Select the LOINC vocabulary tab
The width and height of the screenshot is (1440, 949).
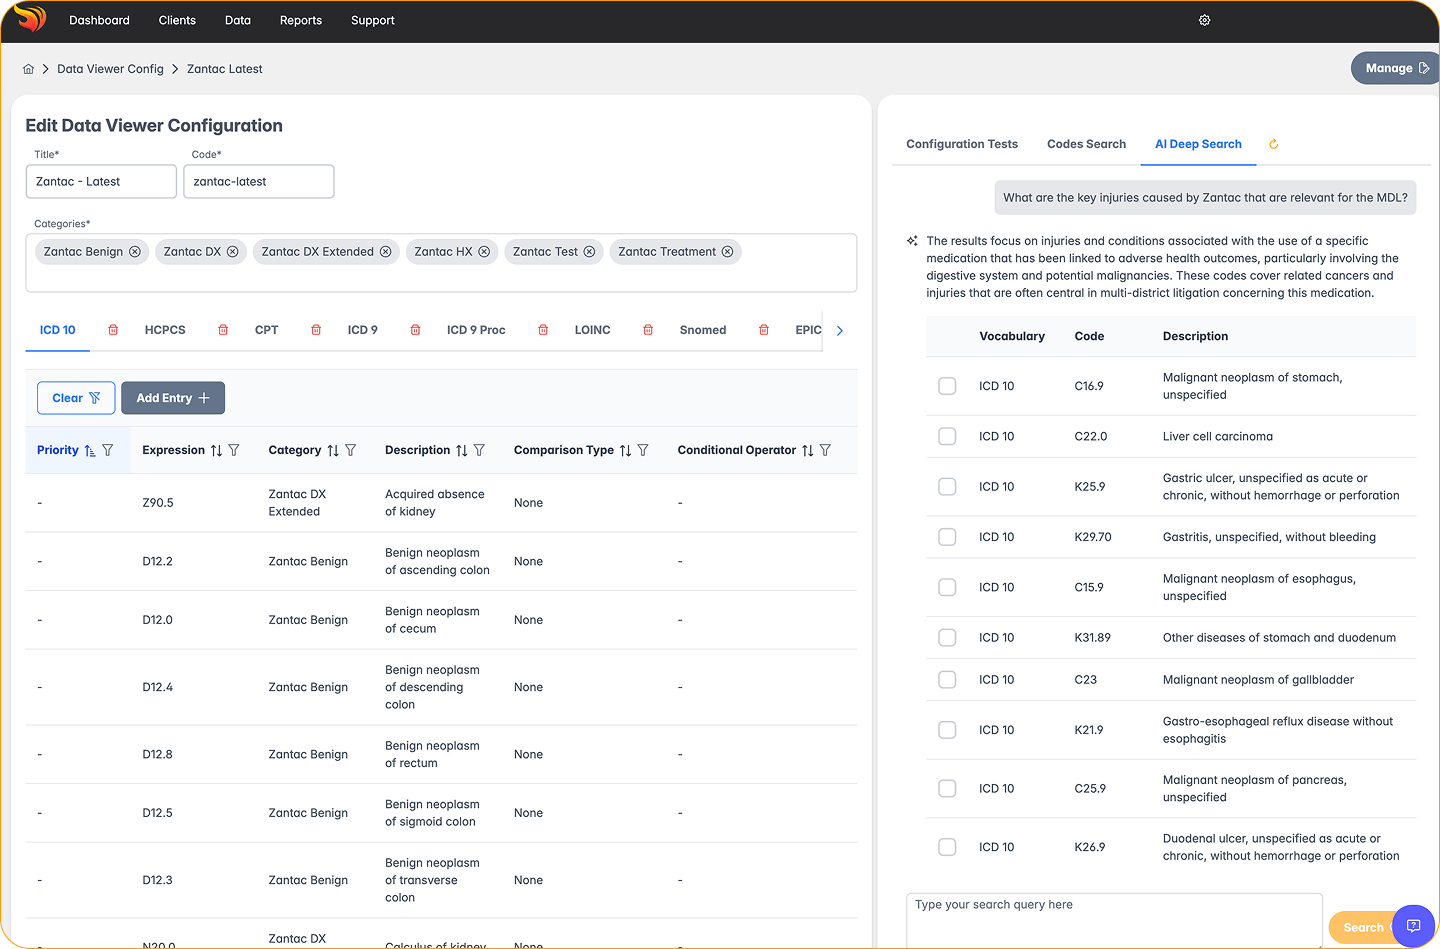(x=592, y=330)
